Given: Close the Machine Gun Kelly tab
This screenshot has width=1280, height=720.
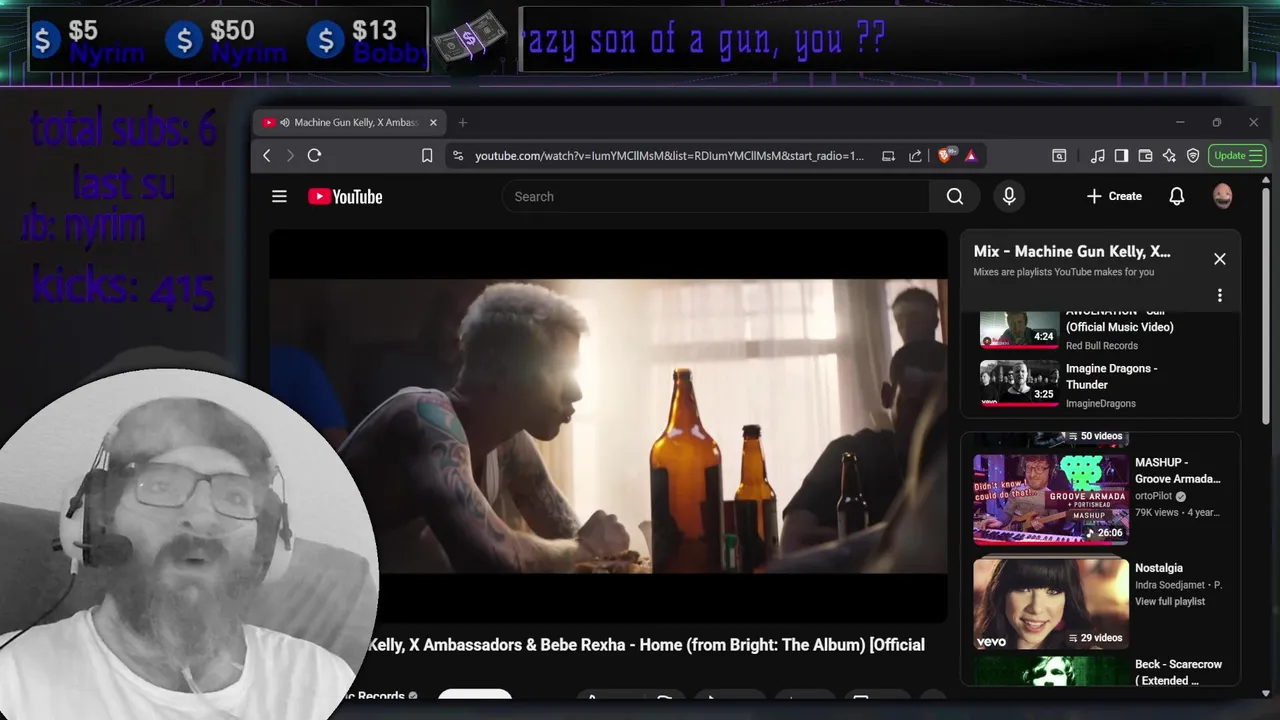Looking at the screenshot, I should (x=433, y=123).
